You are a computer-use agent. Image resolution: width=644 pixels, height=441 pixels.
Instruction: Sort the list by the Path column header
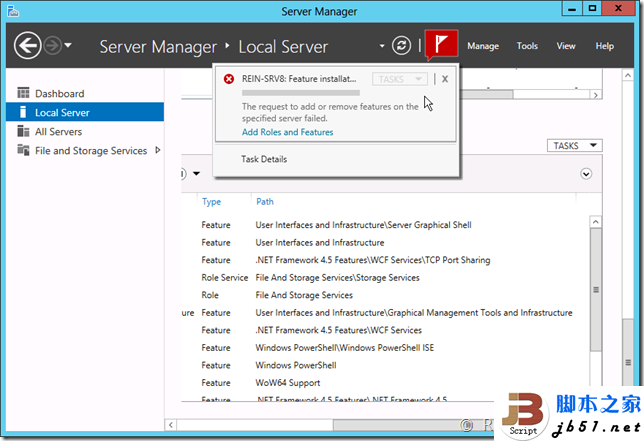click(265, 201)
